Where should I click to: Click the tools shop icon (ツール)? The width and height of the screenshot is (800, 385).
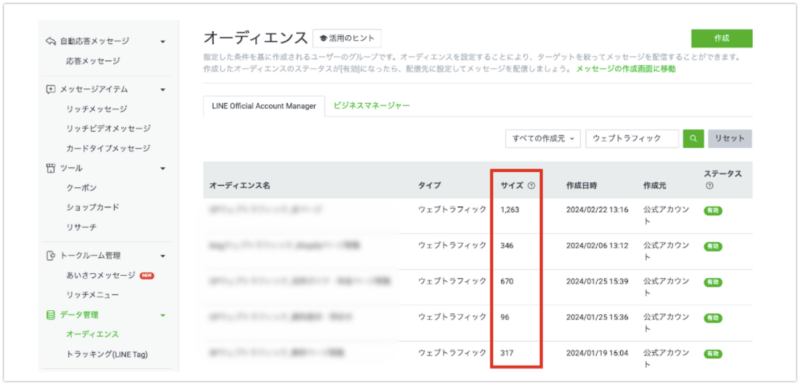(x=51, y=168)
